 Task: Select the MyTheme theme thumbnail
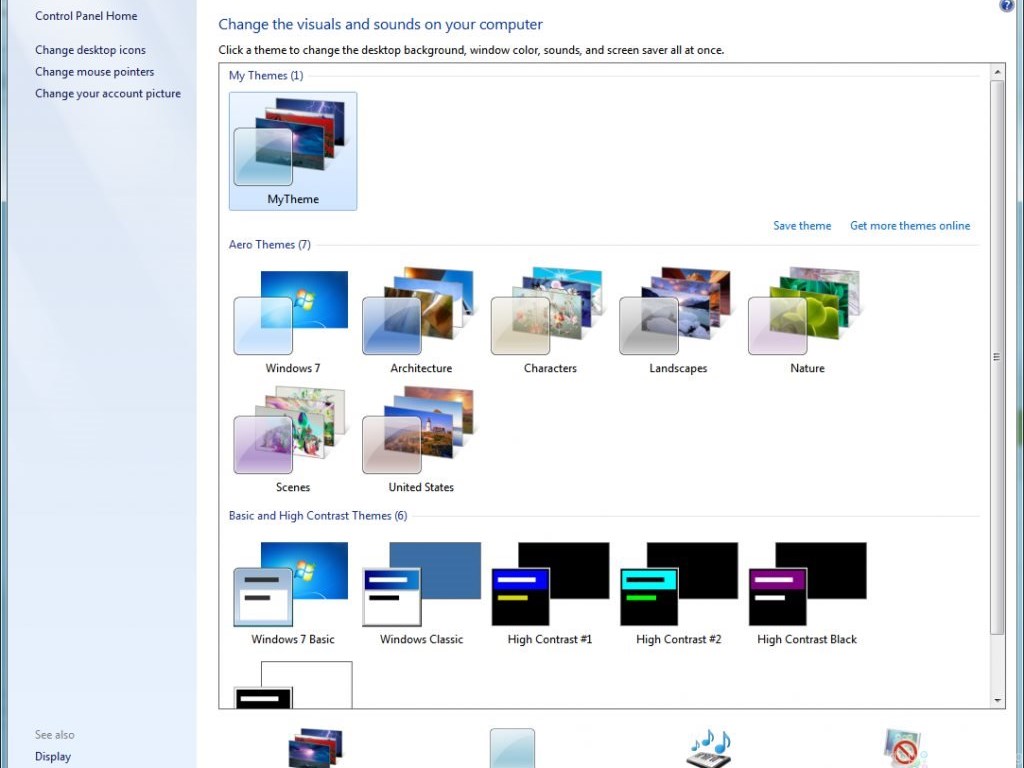293,151
